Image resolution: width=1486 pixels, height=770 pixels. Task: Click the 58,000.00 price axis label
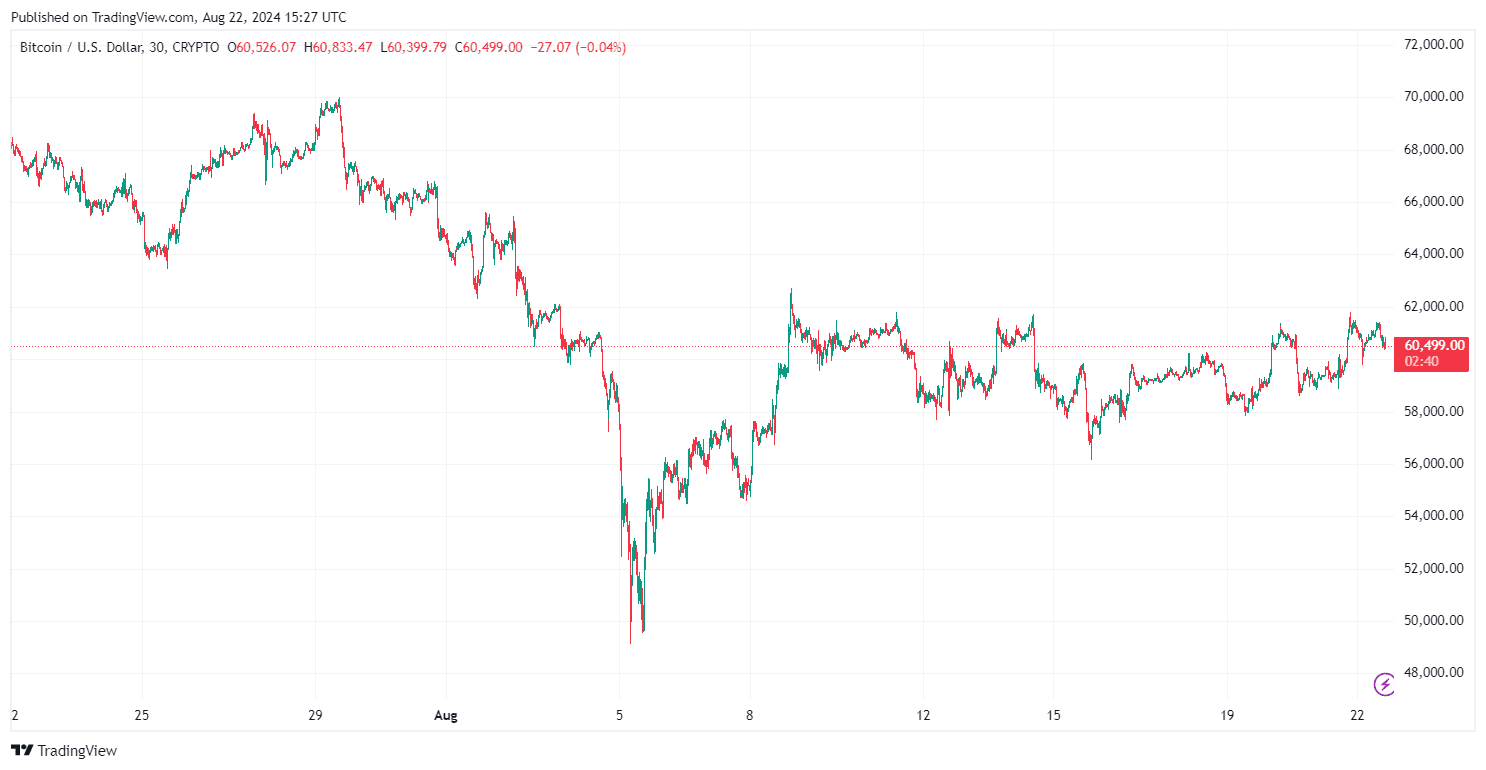(1434, 411)
